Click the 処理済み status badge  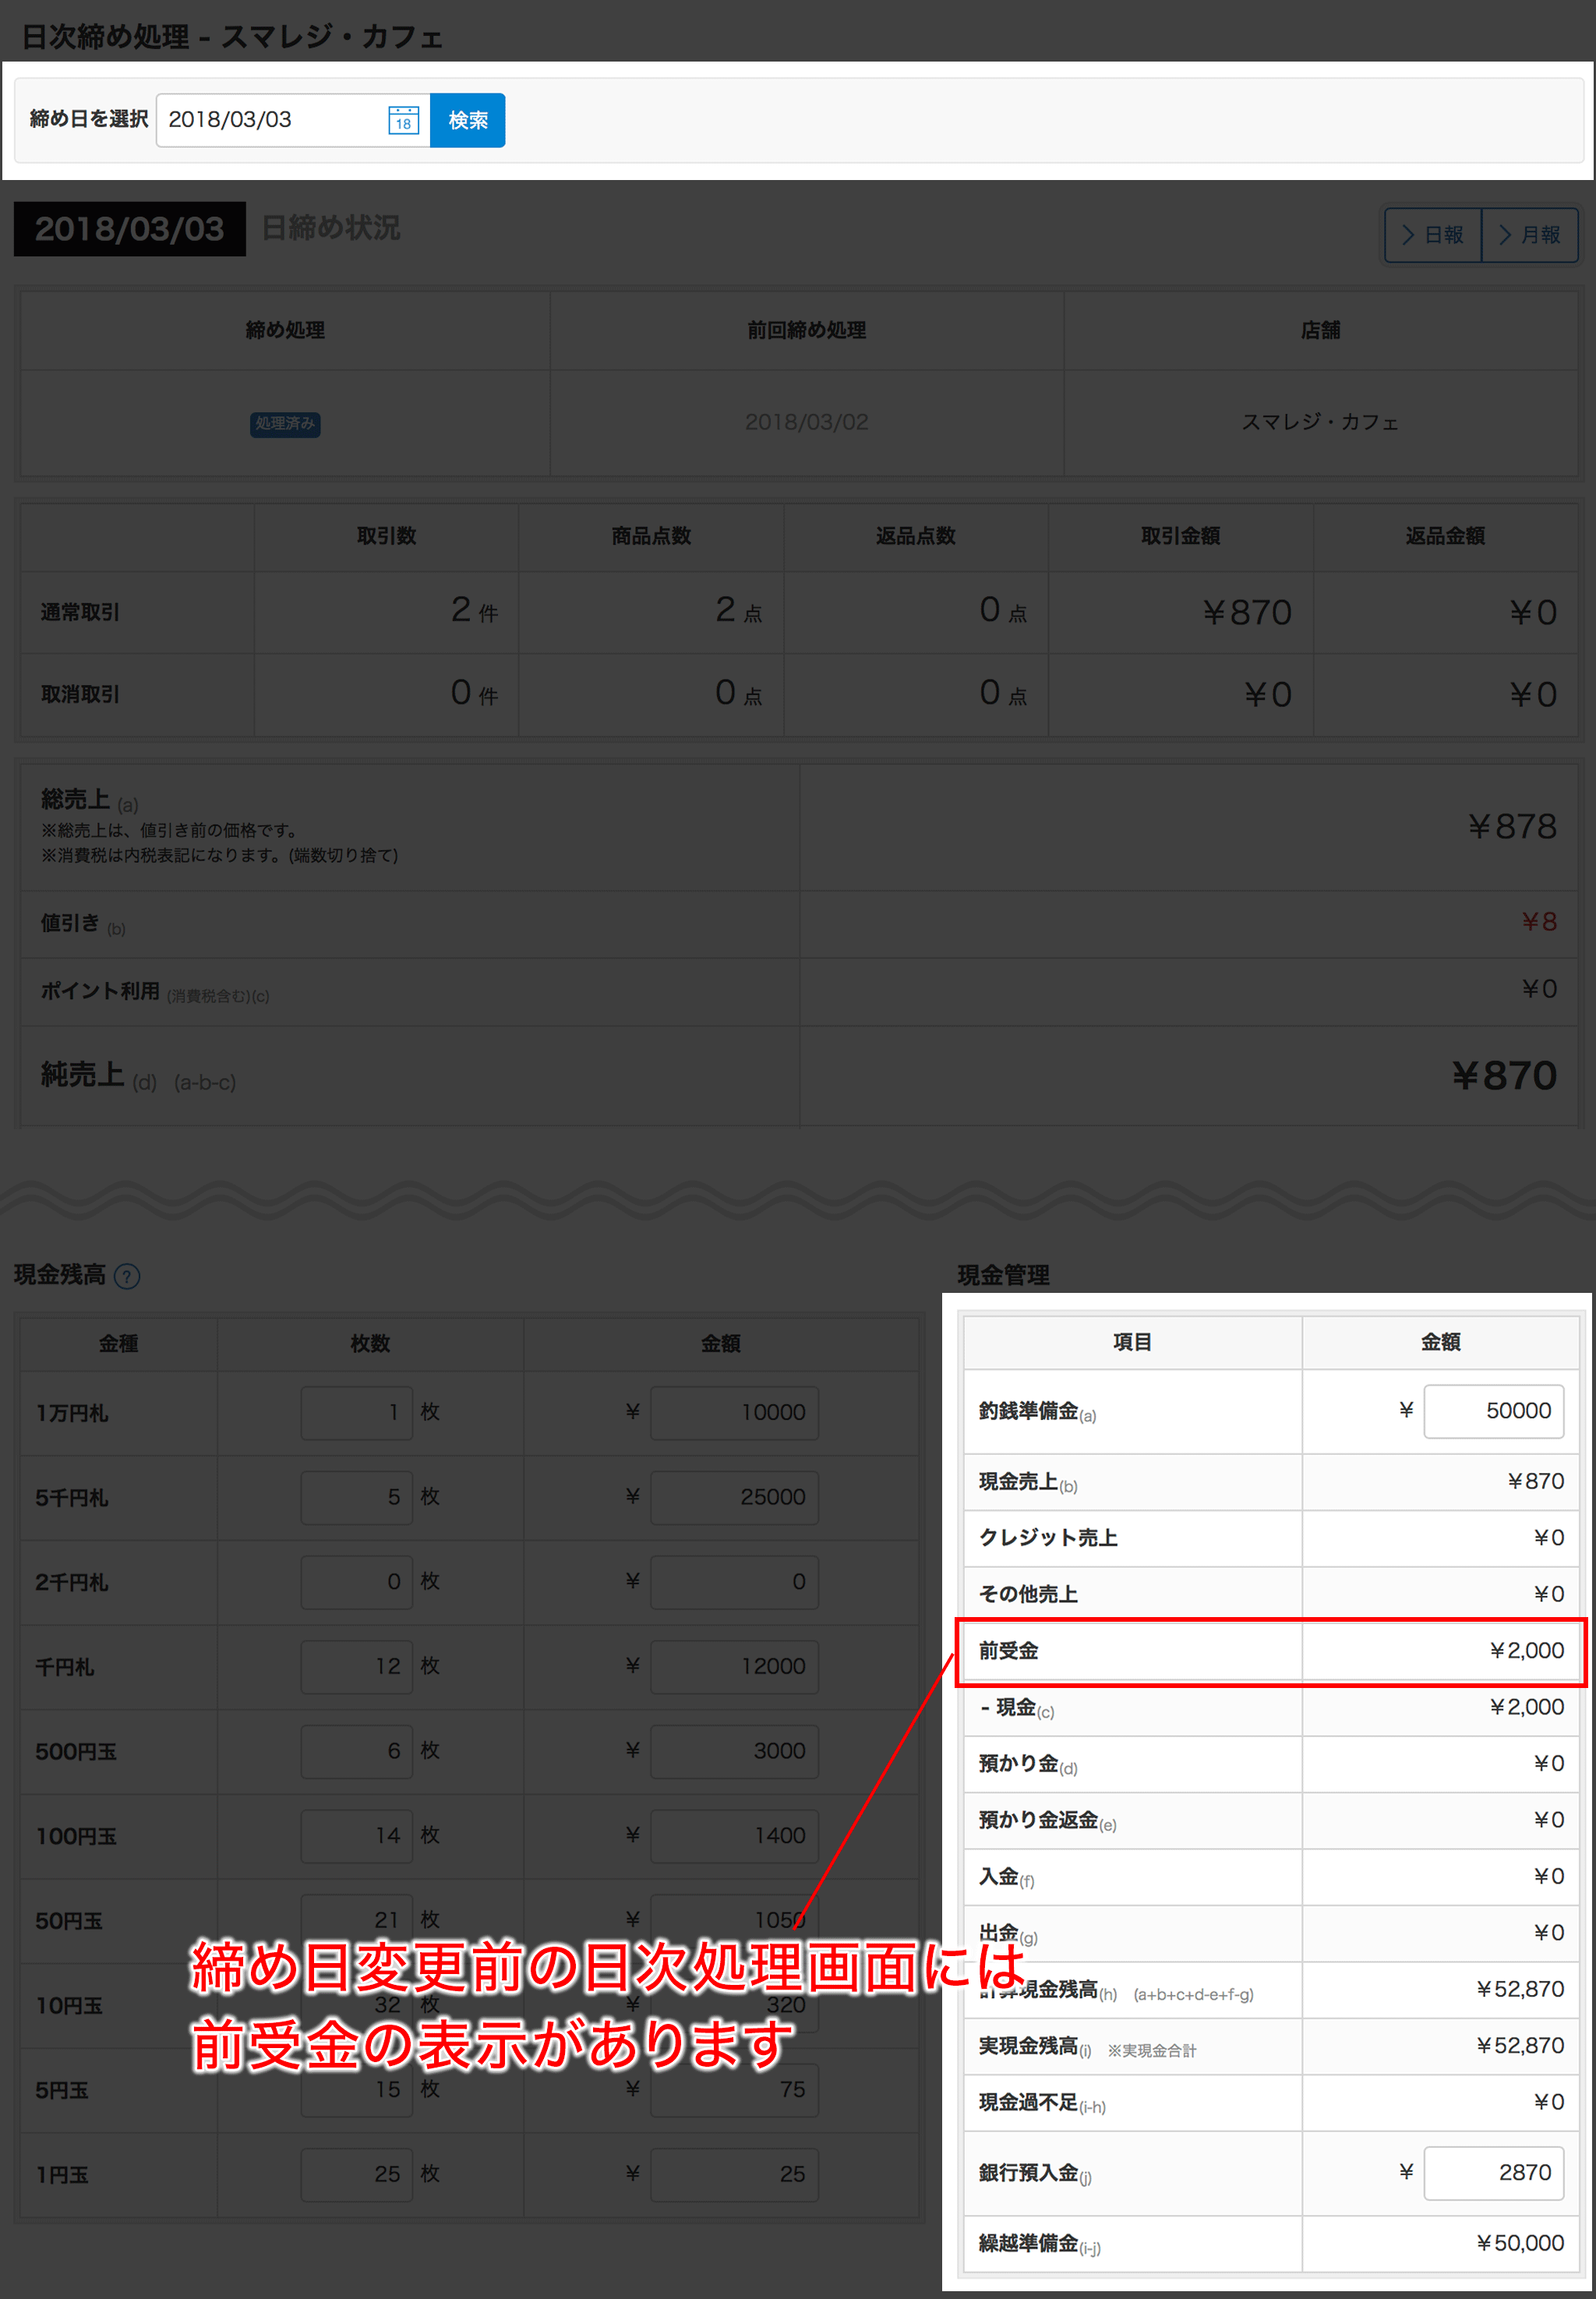(x=285, y=423)
